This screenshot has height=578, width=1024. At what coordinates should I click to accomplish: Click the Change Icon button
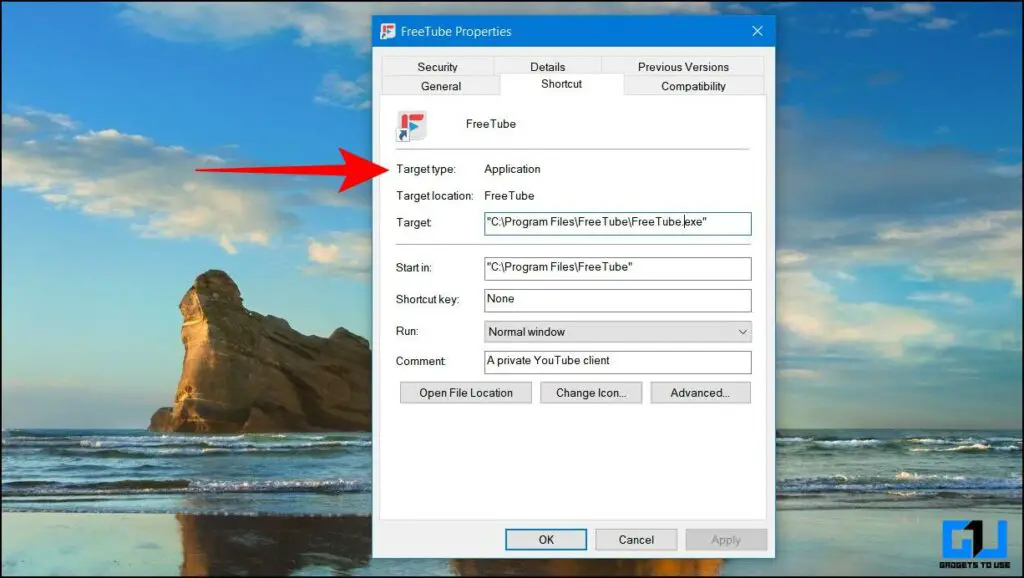pos(591,393)
